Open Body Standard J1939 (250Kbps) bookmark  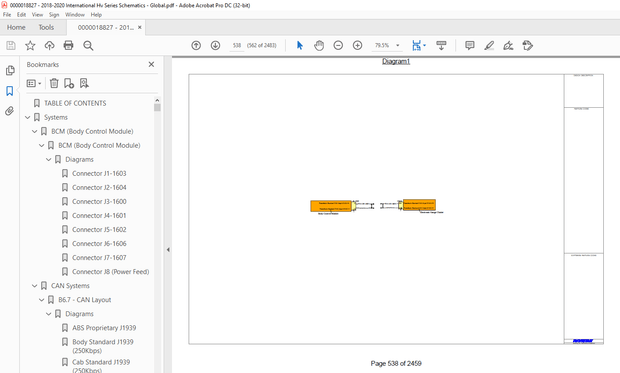click(x=103, y=346)
